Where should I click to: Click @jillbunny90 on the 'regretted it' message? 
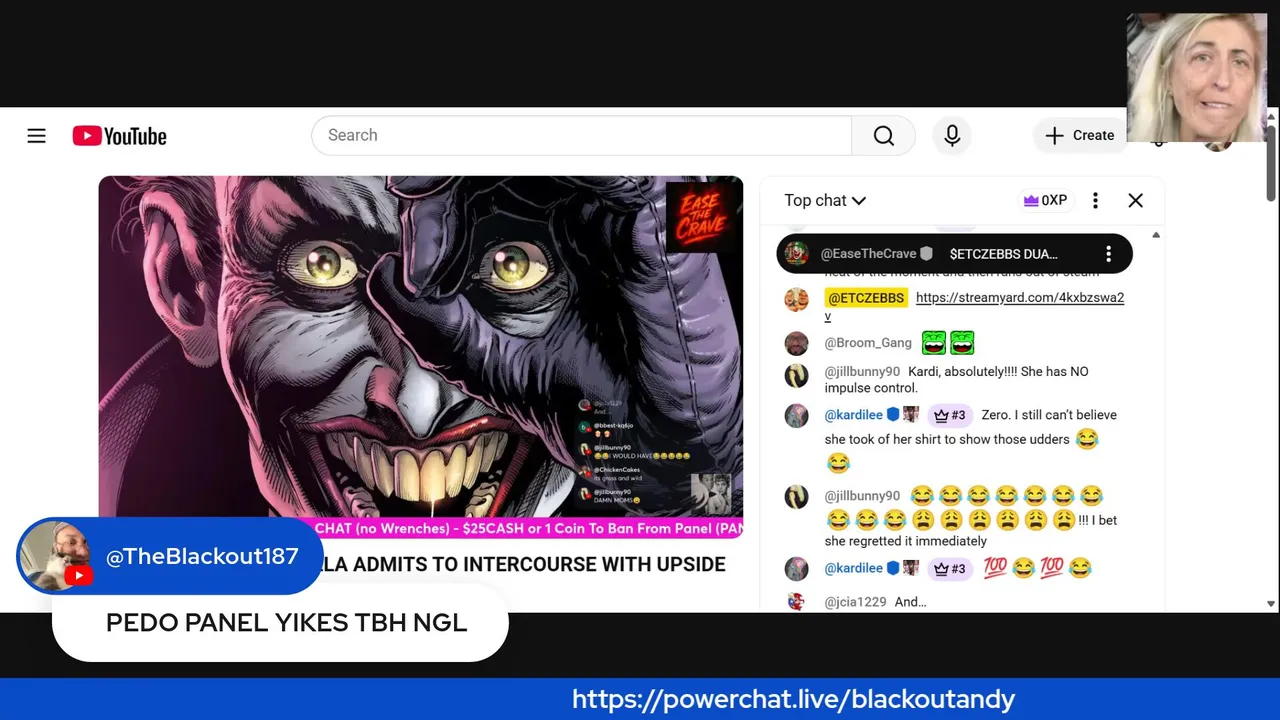tap(862, 496)
